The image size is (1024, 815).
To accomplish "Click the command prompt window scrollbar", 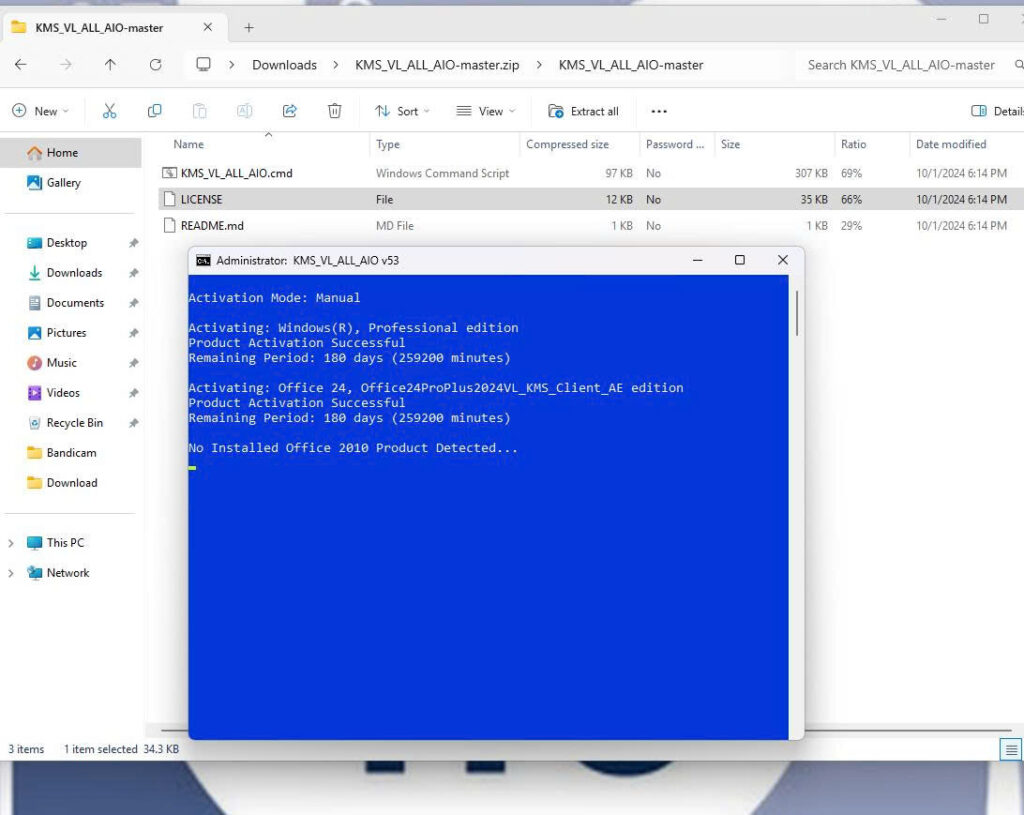I will 796,314.
